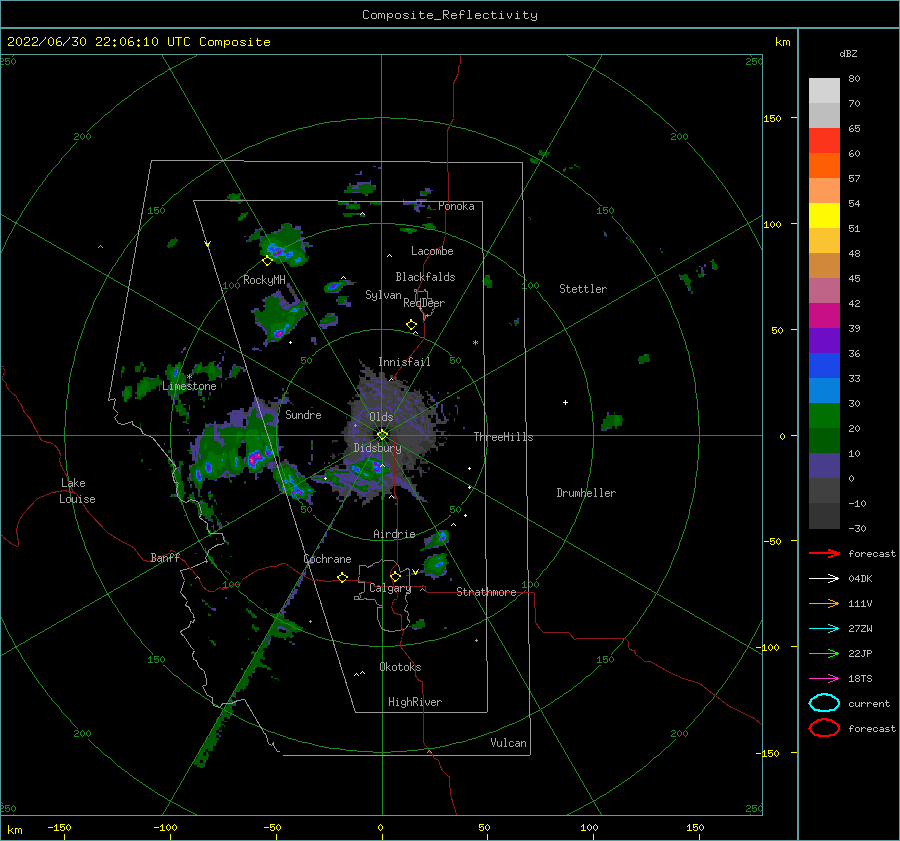Click the orange 111V arrow icon
Viewport: 900px width, 841px height.
tap(824, 603)
